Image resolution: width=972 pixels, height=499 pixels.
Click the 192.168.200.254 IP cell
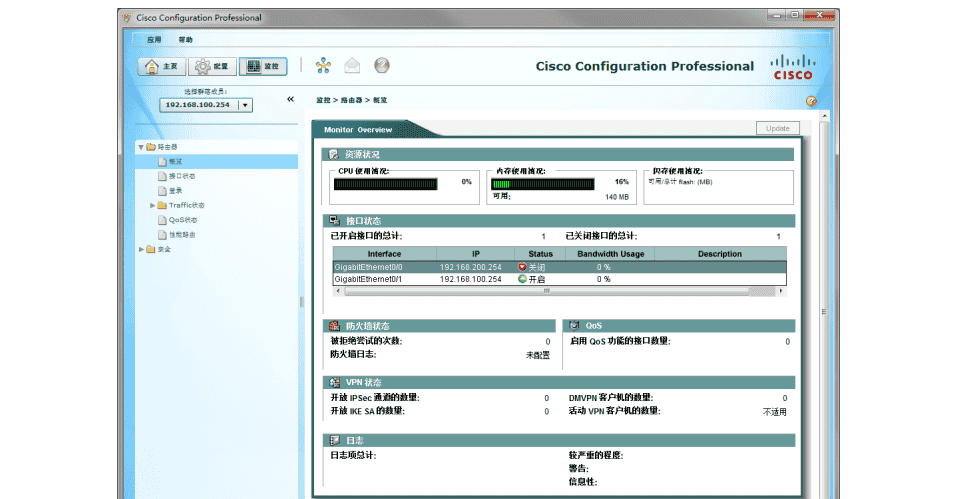point(471,267)
